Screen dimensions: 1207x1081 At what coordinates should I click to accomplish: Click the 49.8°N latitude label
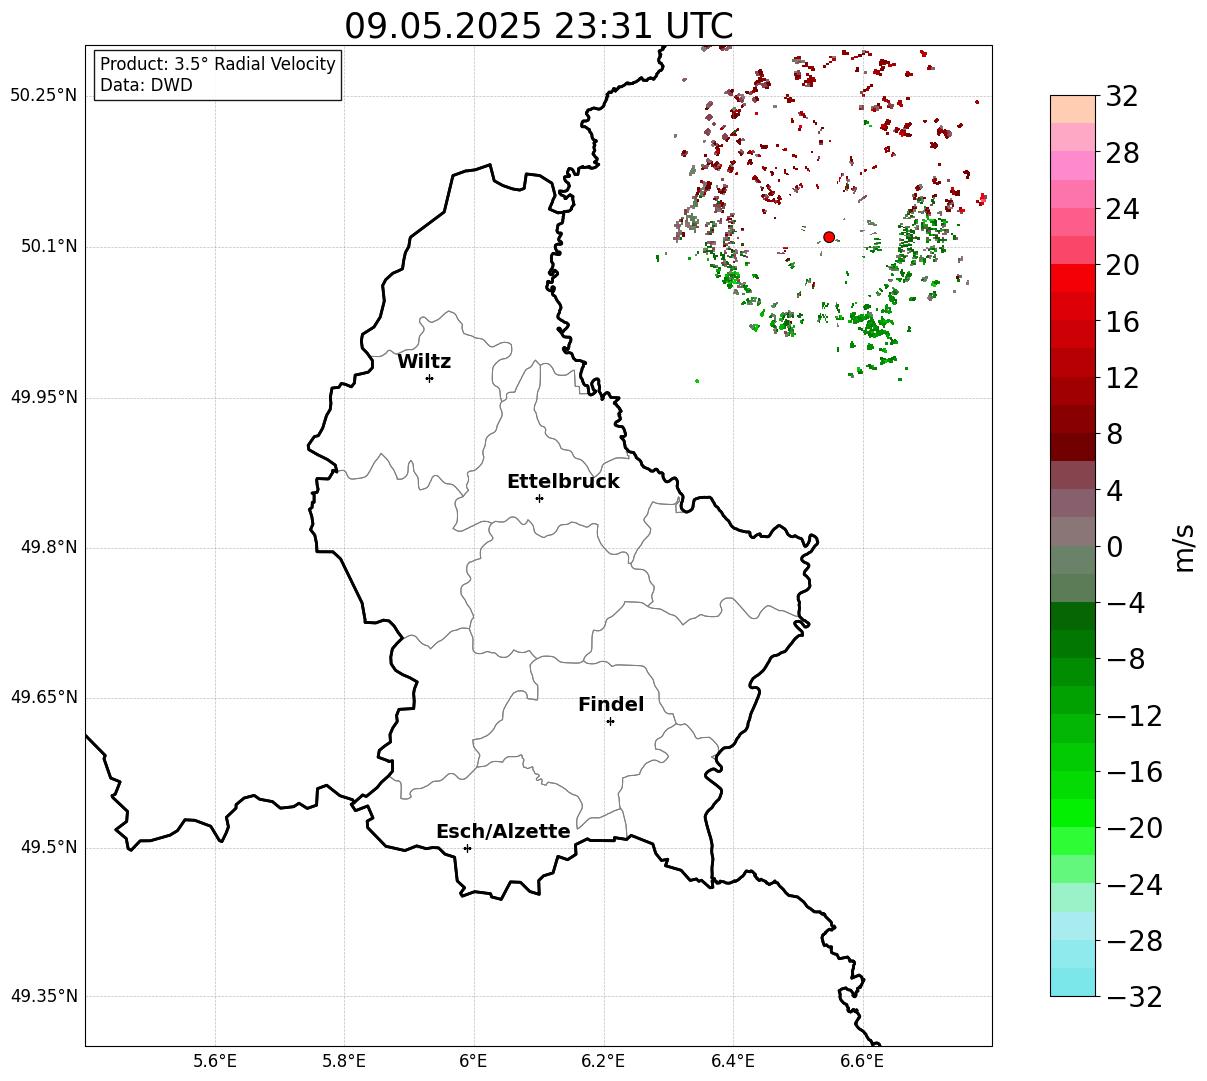pyautogui.click(x=49, y=548)
